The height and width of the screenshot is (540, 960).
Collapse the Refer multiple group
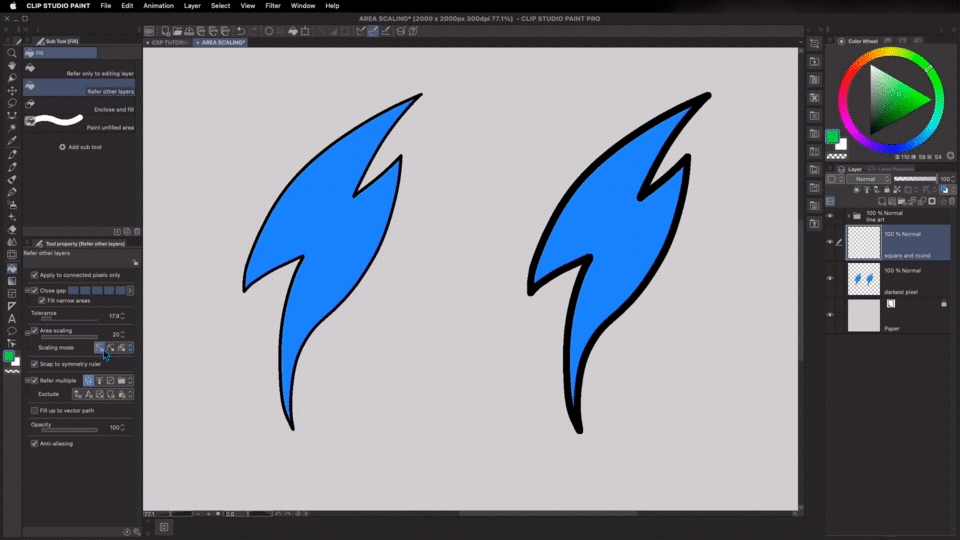(28, 381)
